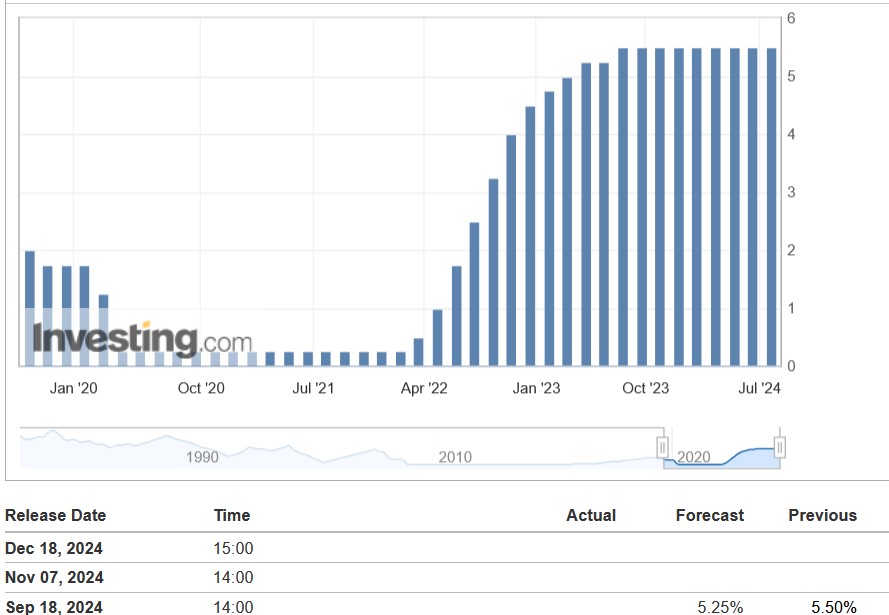
Task: Click the Dec 18, 2024 release date
Action: pos(54,548)
